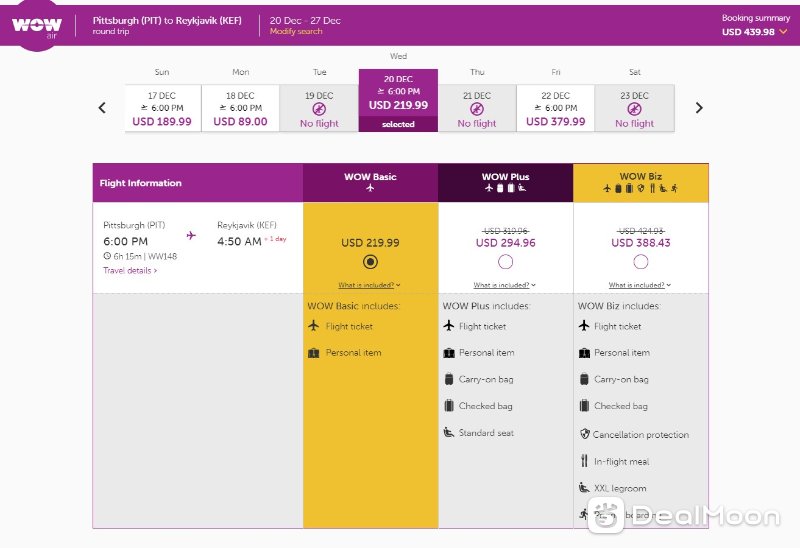Viewport: 800px width, 548px height.
Task: Click WOW Plus flight ticket plane icon
Action: click(449, 326)
